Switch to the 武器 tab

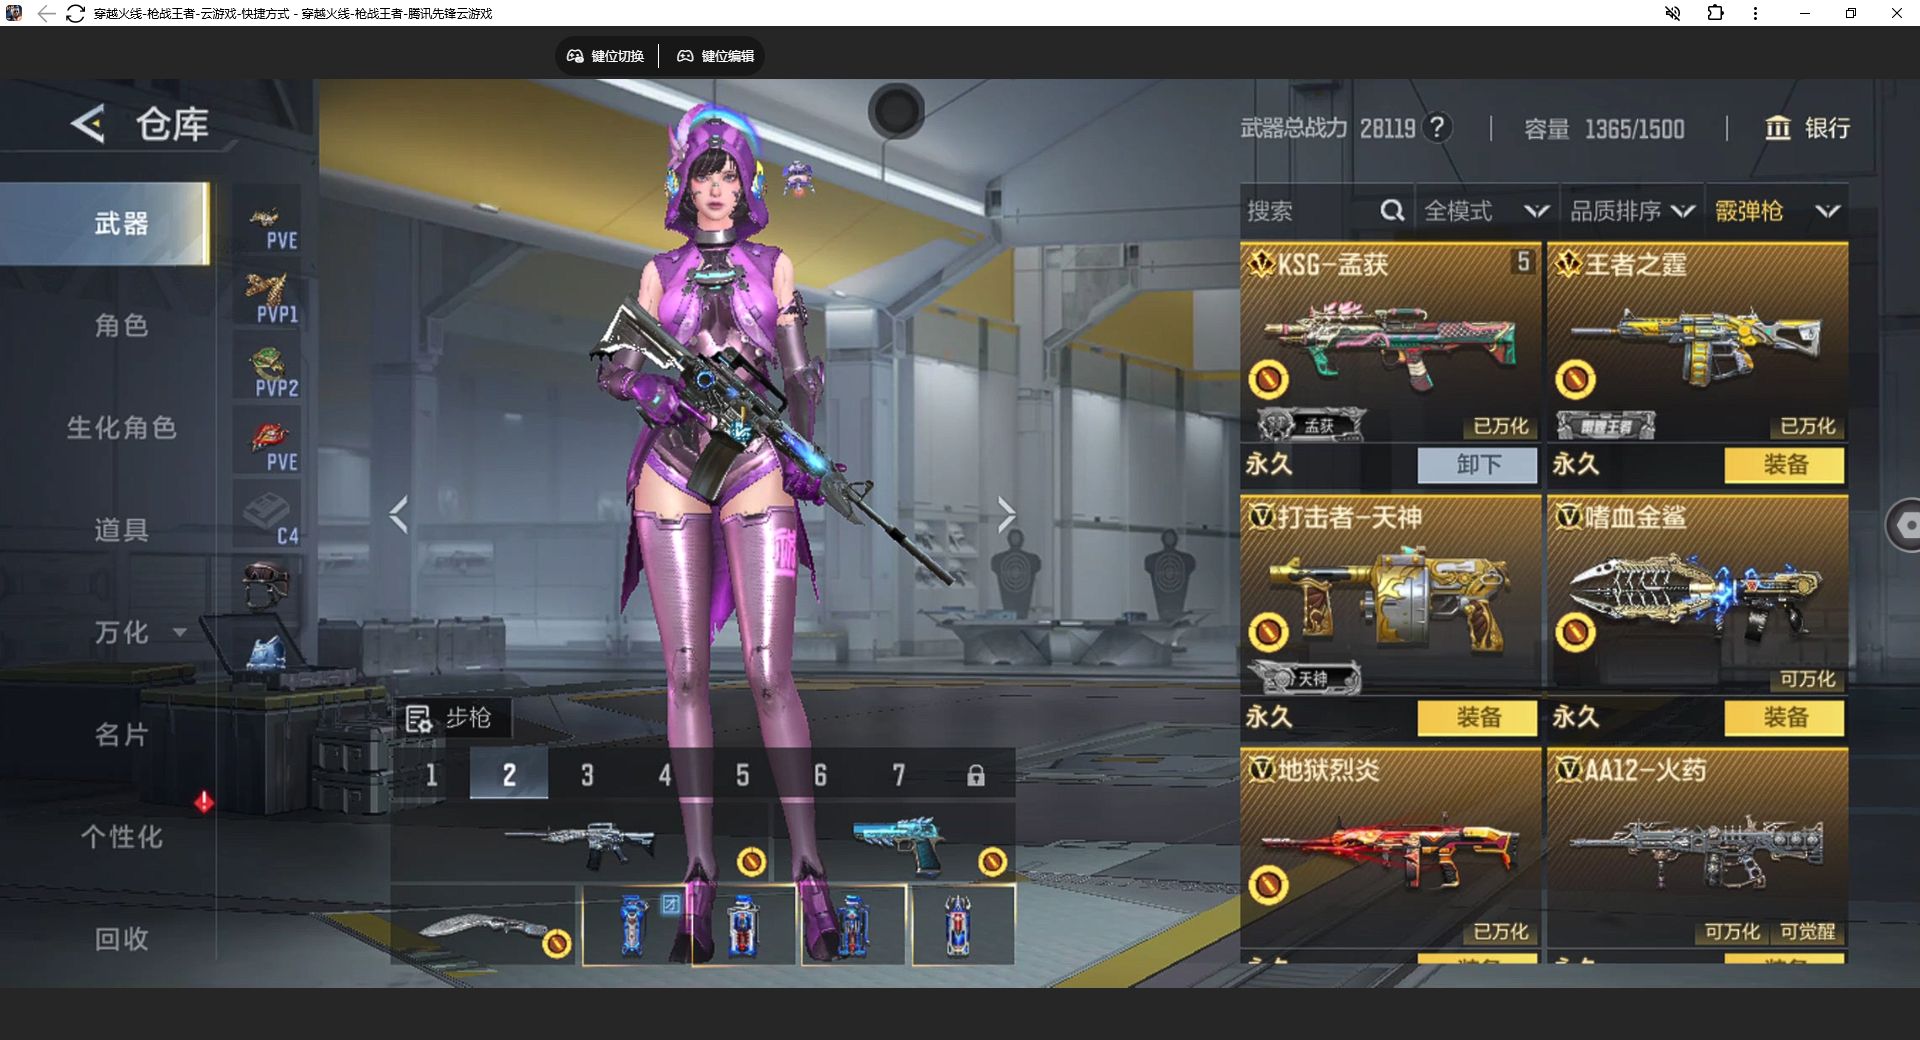point(106,223)
